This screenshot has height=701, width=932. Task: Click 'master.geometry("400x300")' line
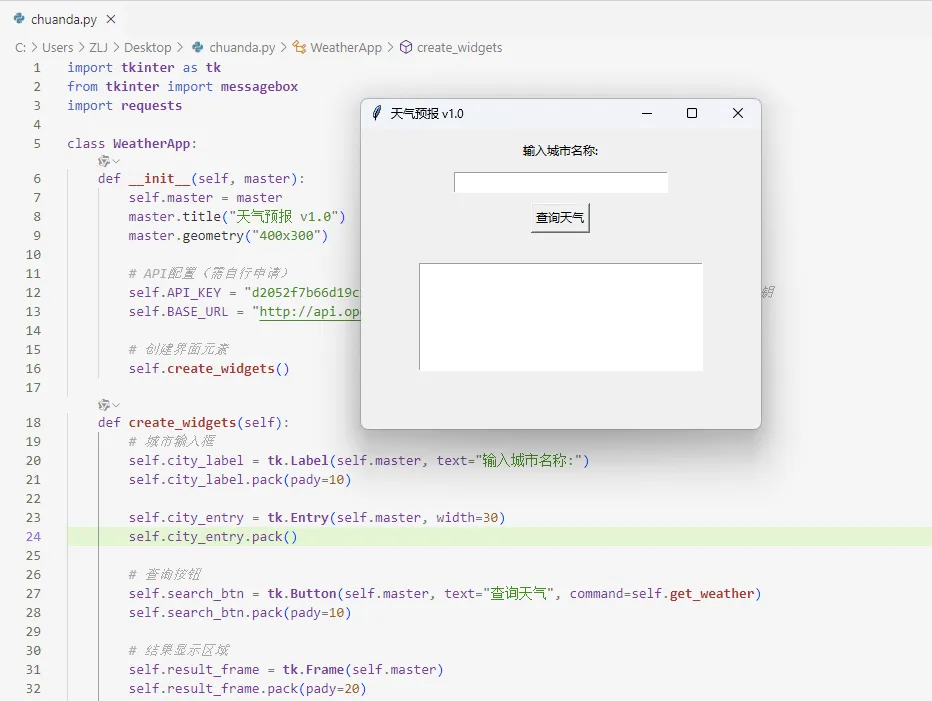coord(228,235)
